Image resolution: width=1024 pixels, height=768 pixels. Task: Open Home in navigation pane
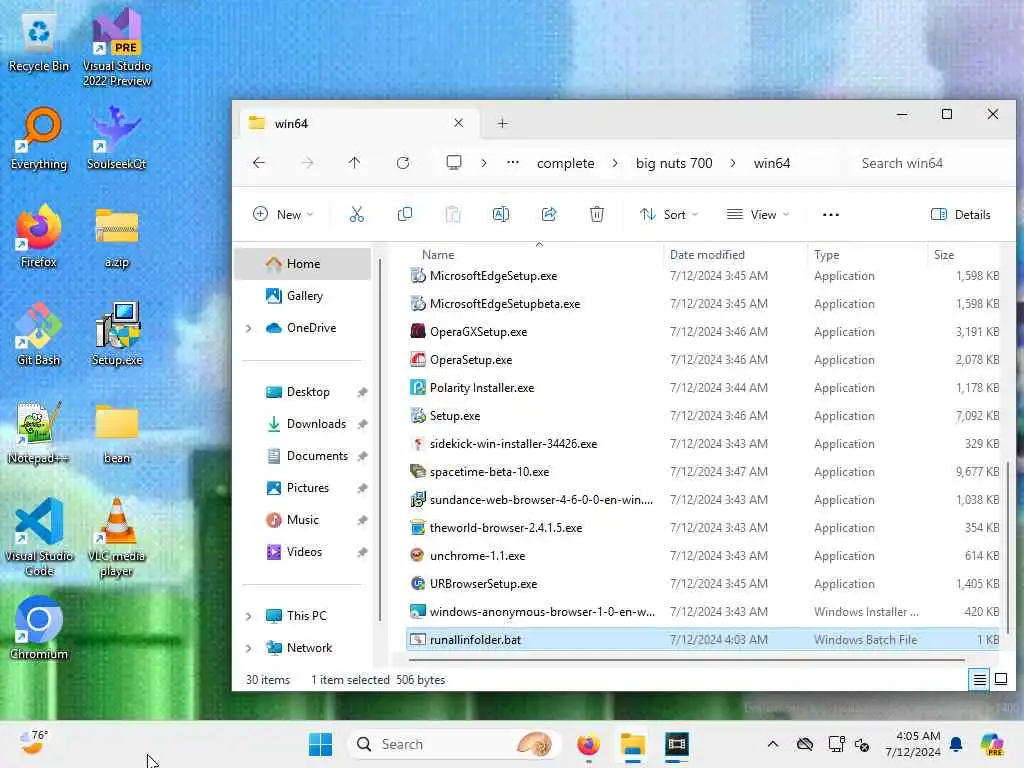pos(303,264)
